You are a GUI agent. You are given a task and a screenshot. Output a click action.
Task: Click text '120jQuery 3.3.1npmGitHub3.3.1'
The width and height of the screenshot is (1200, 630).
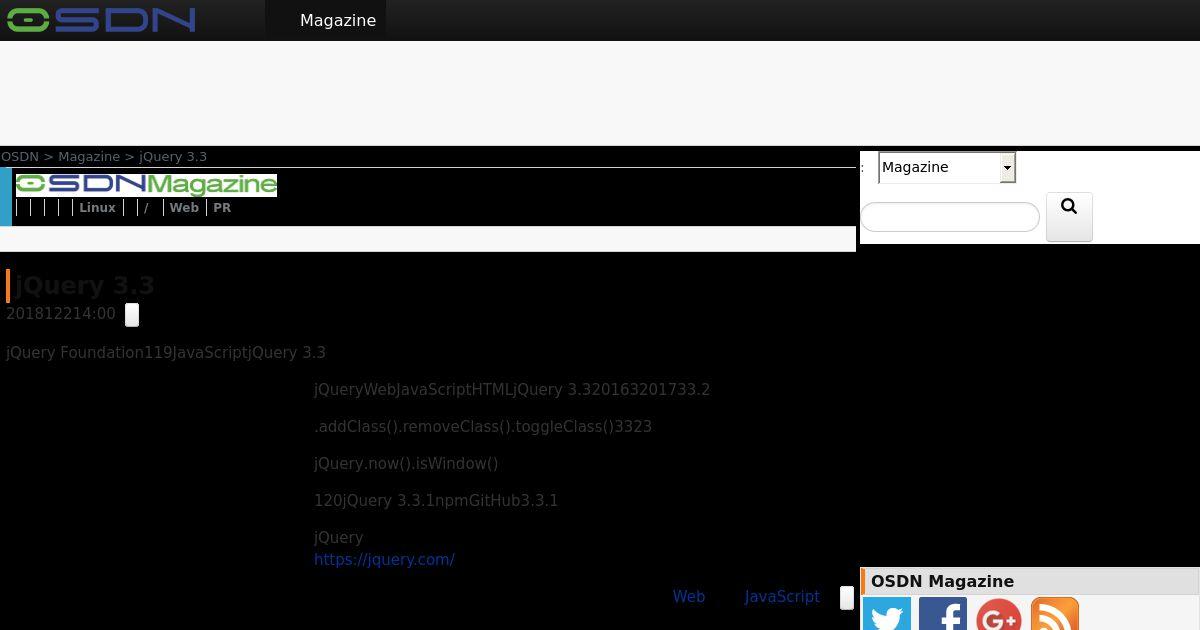(x=436, y=501)
